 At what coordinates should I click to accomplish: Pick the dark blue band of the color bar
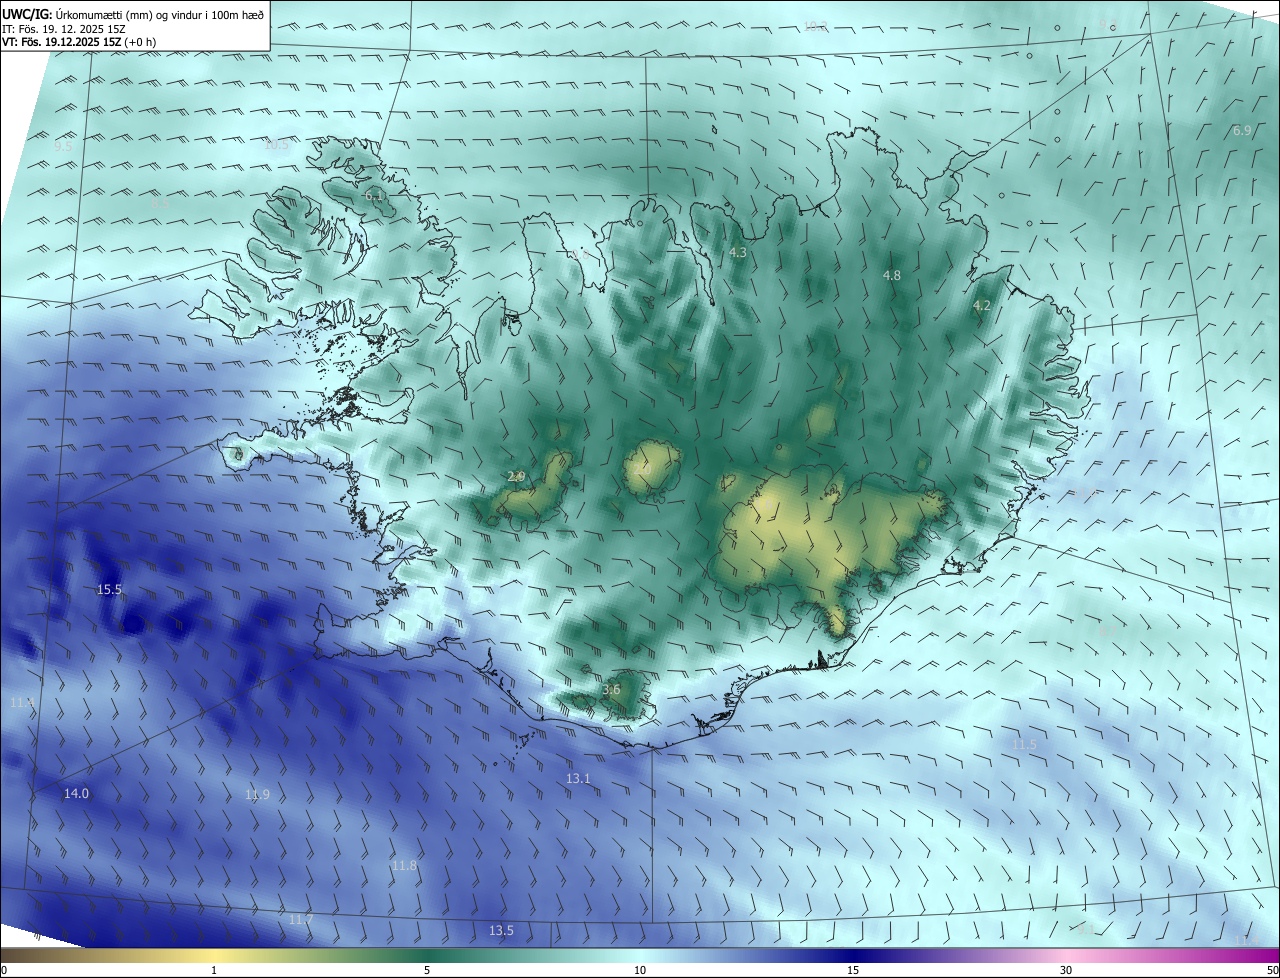coord(853,955)
